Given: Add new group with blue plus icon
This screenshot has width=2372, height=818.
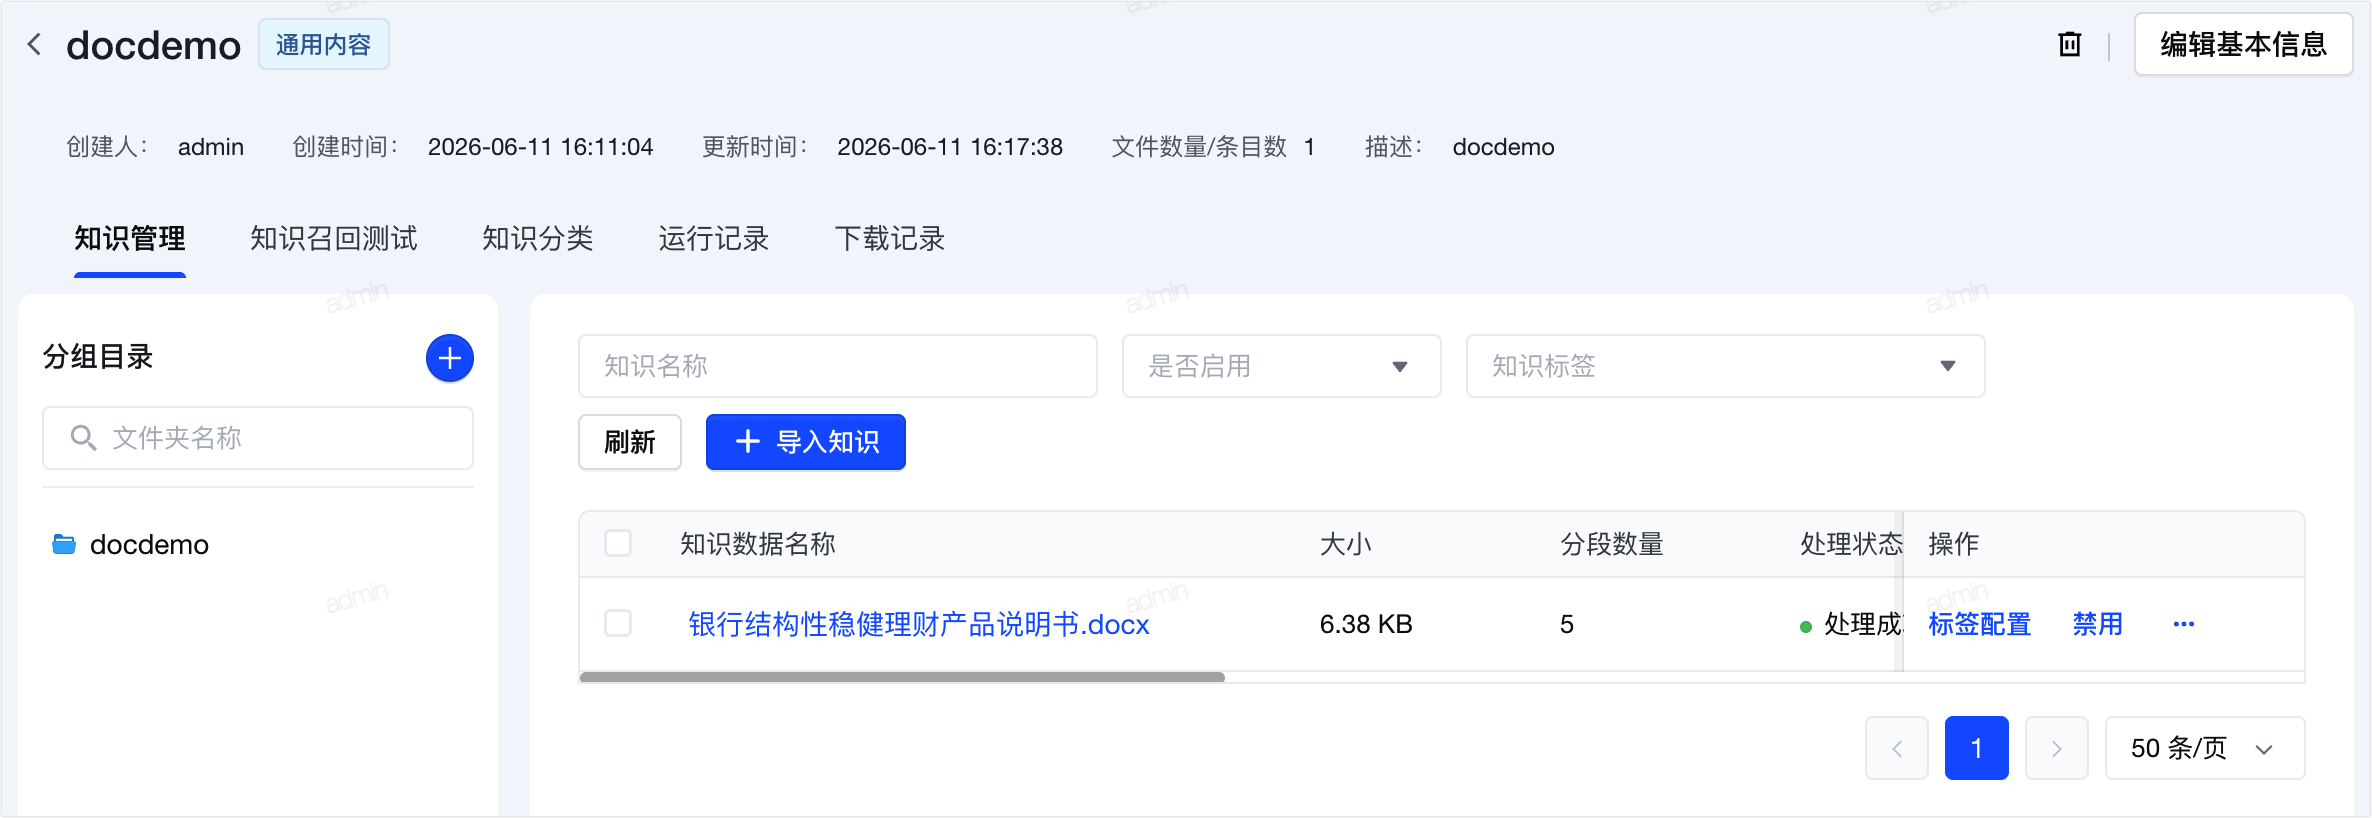Looking at the screenshot, I should coord(450,358).
